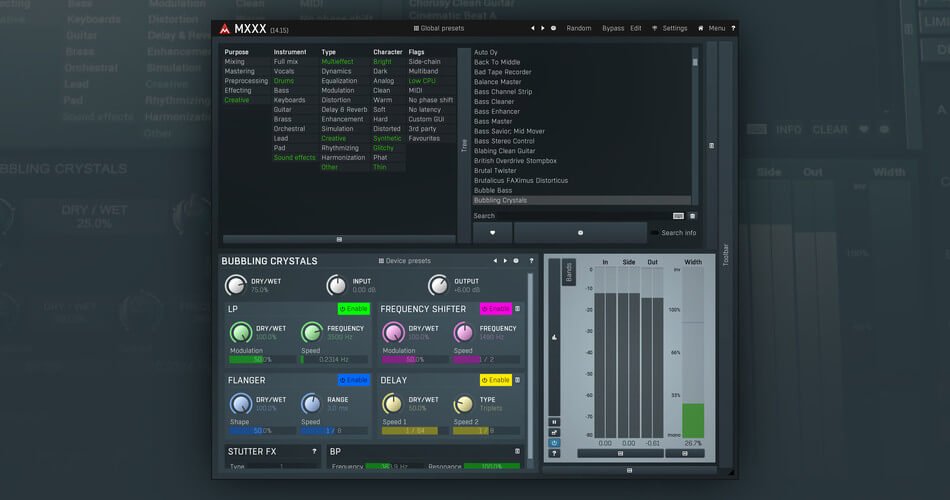Select the Bubble Bass preset
The height and width of the screenshot is (500, 950).
(x=493, y=190)
